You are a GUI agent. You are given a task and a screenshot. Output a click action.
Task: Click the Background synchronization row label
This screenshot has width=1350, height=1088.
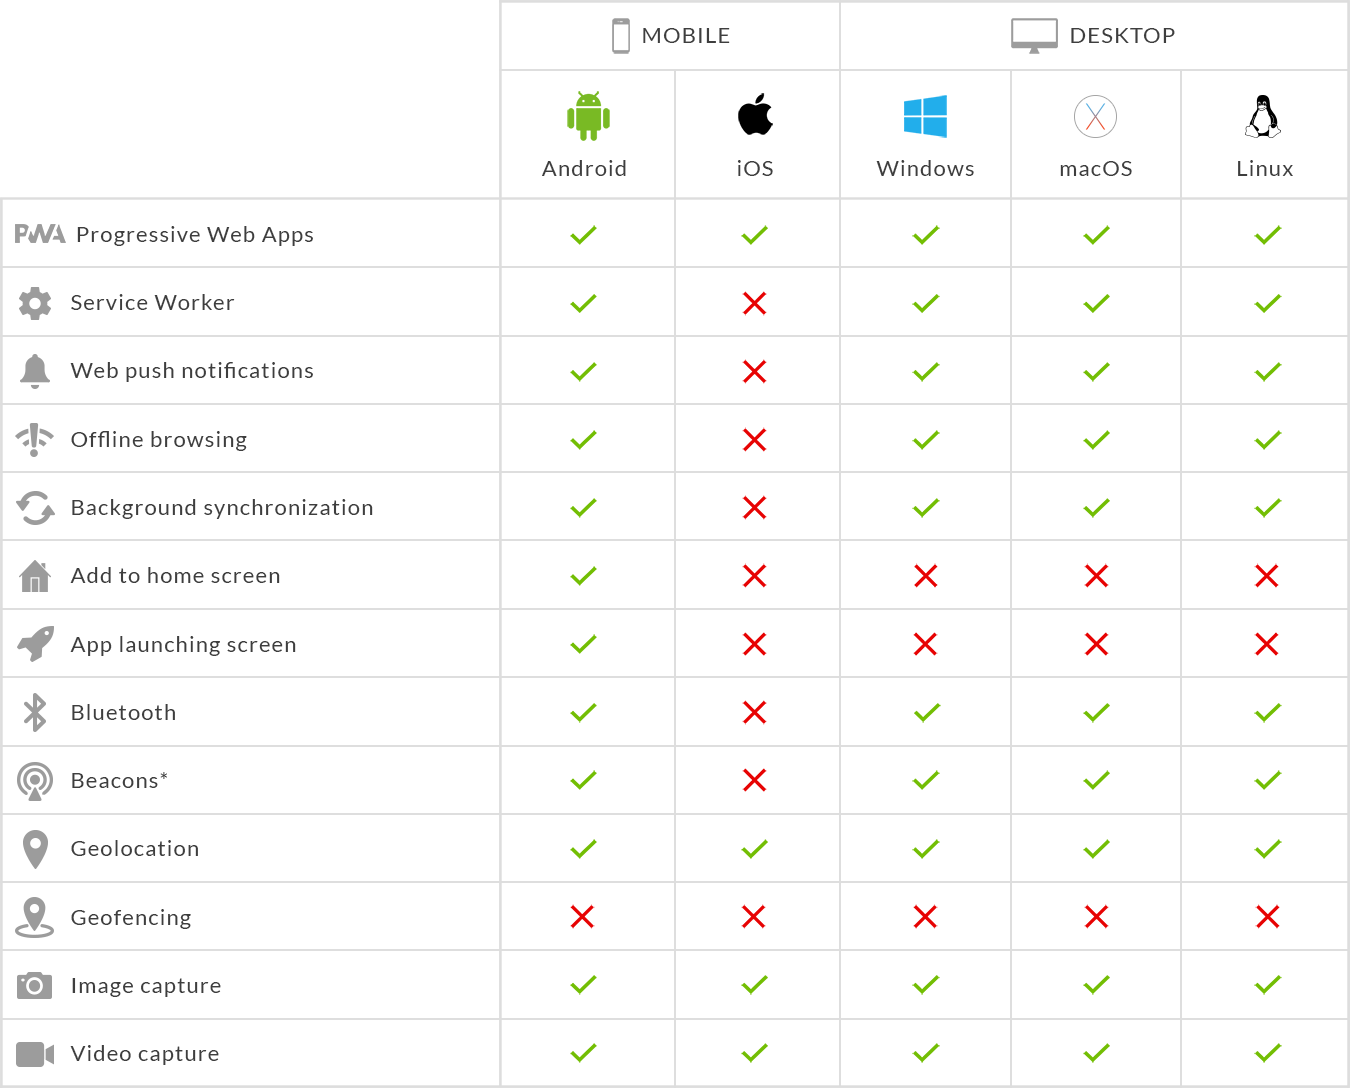coord(222,508)
